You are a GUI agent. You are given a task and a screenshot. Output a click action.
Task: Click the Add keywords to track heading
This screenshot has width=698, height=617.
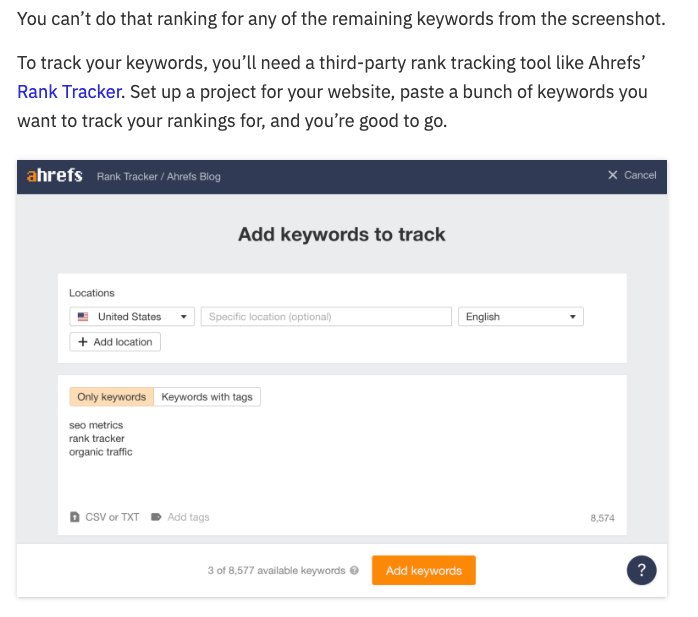tap(341, 234)
